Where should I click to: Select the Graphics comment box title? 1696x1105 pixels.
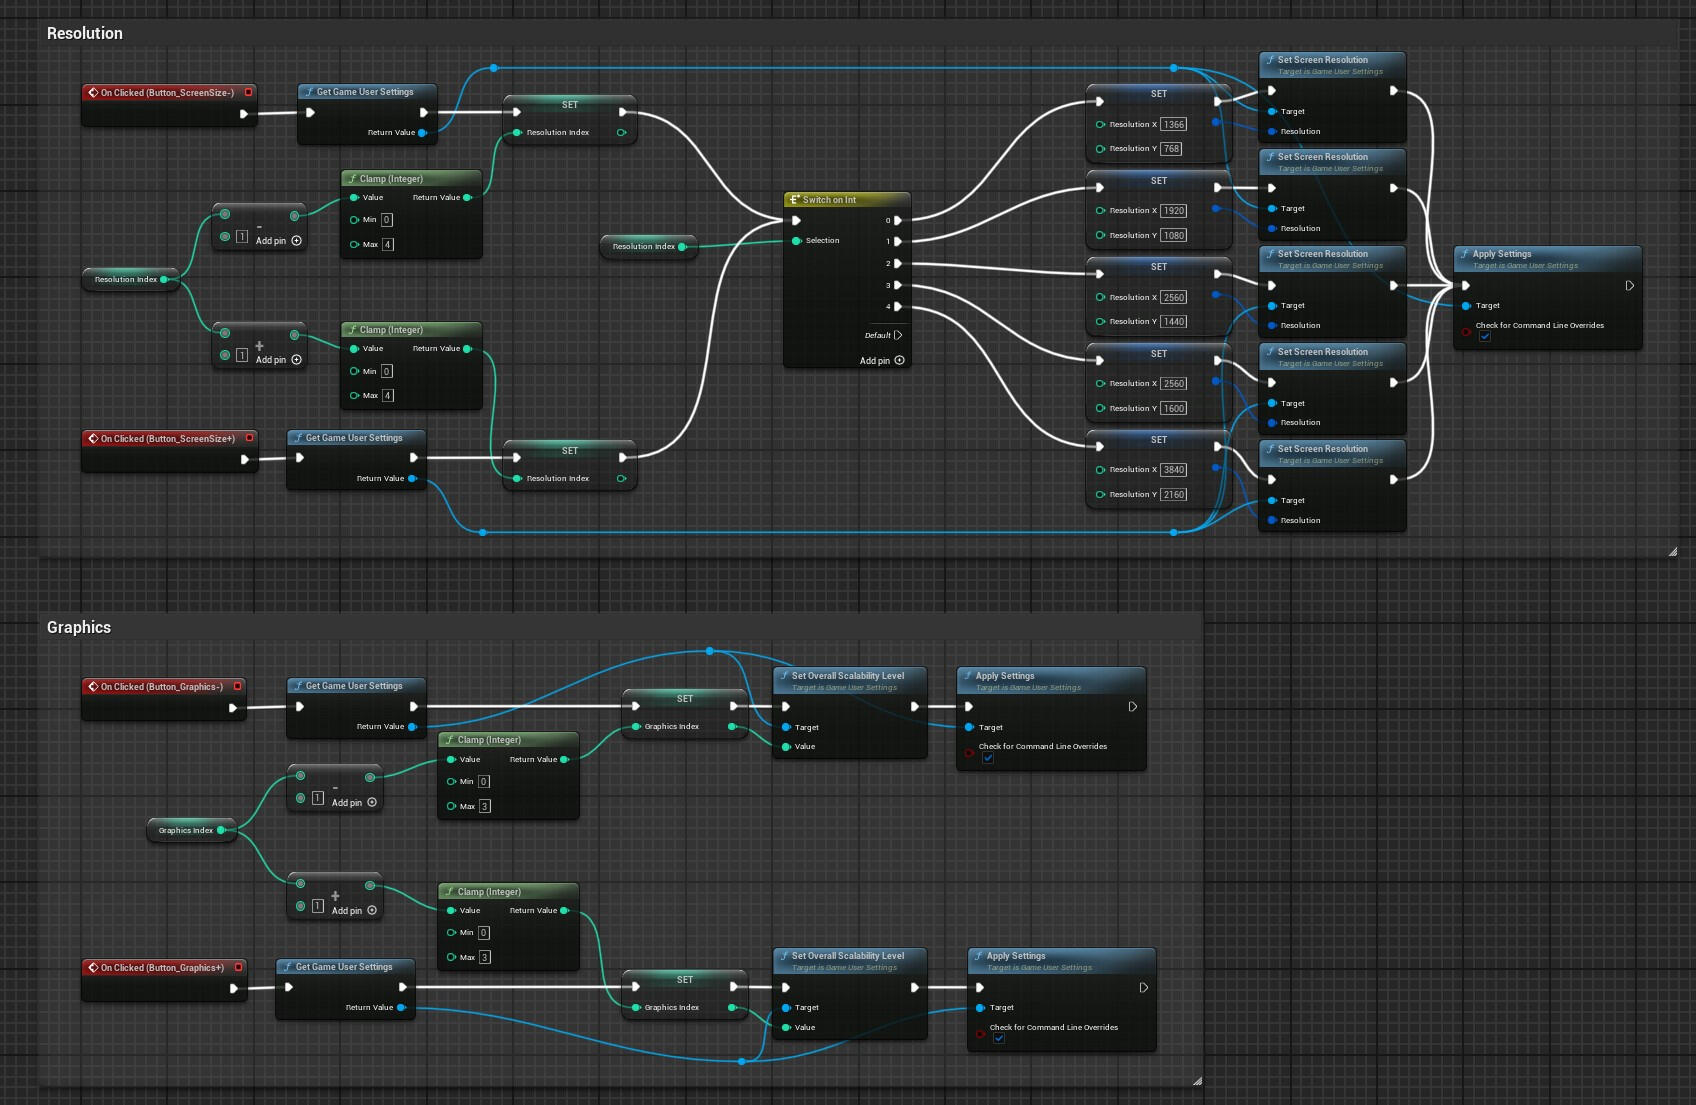79,627
